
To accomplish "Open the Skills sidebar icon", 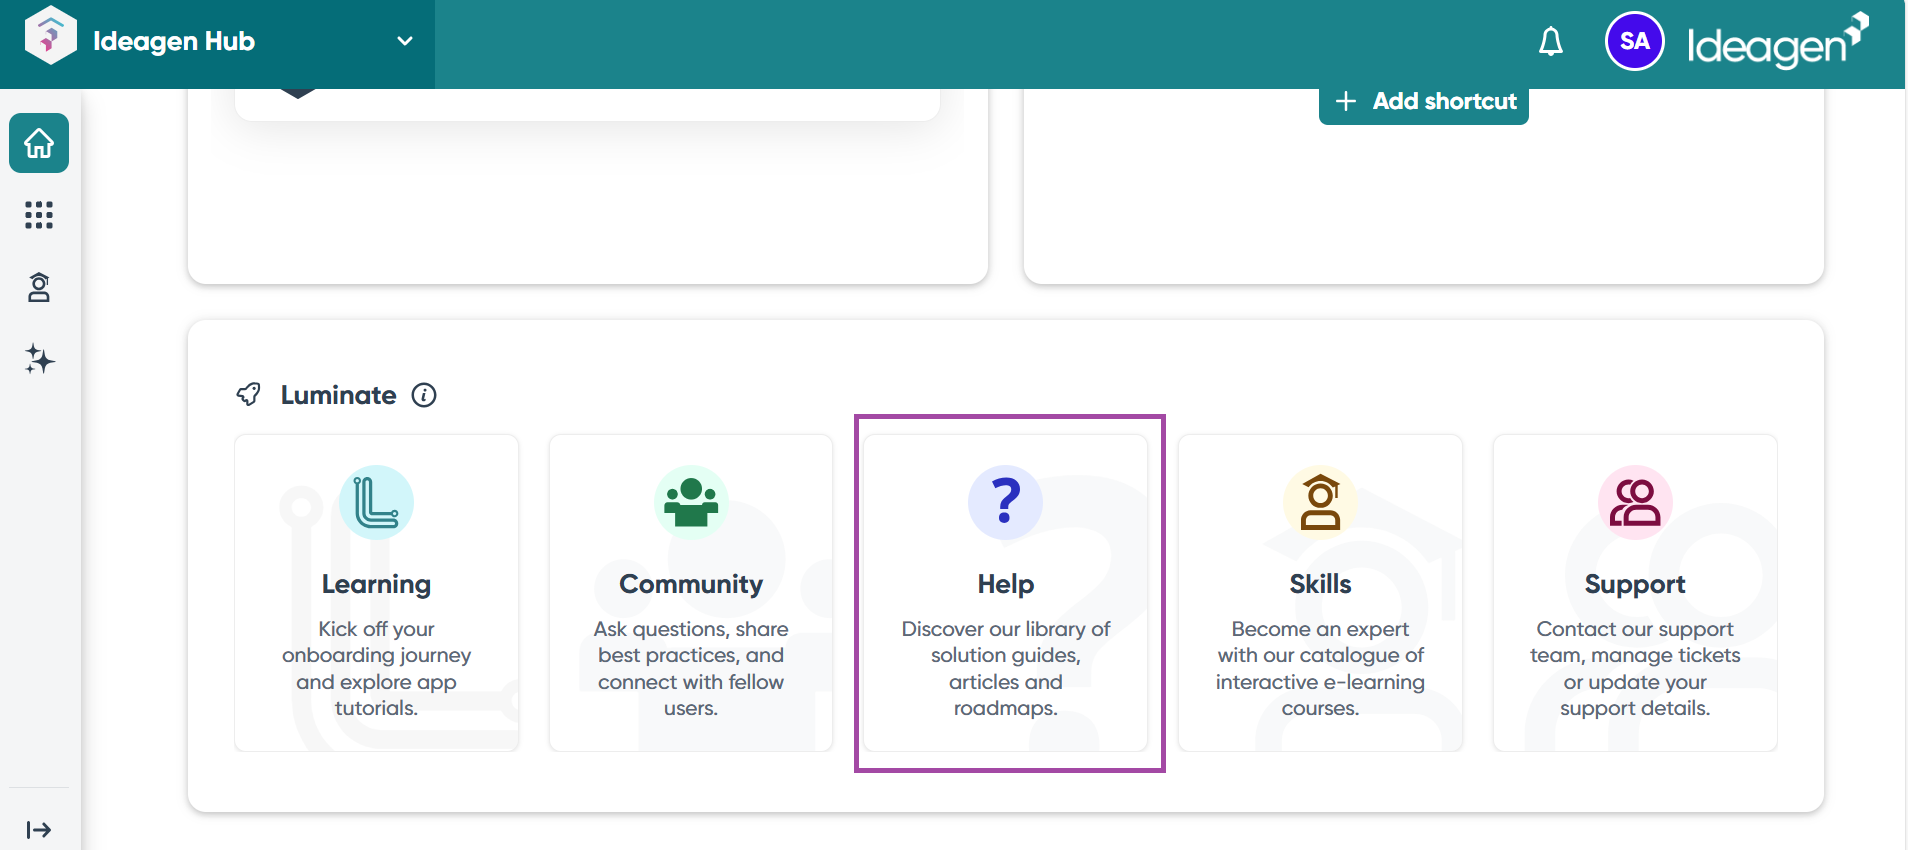I will (39, 288).
